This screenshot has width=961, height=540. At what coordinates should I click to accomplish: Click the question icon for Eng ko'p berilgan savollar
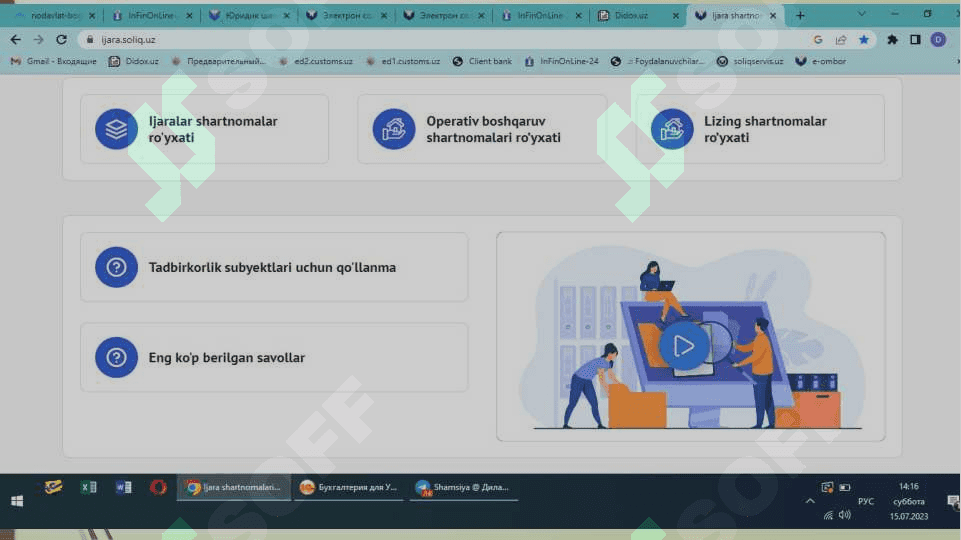point(116,357)
